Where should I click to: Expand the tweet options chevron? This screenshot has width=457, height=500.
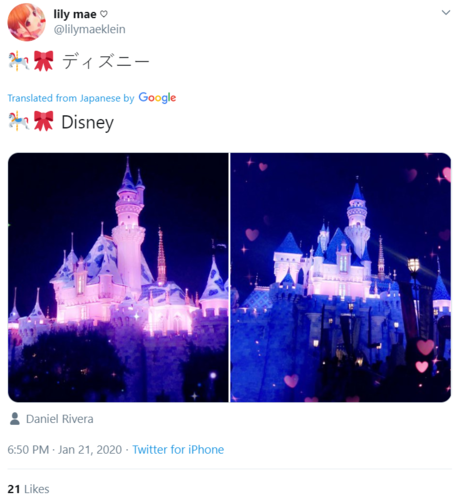446,13
